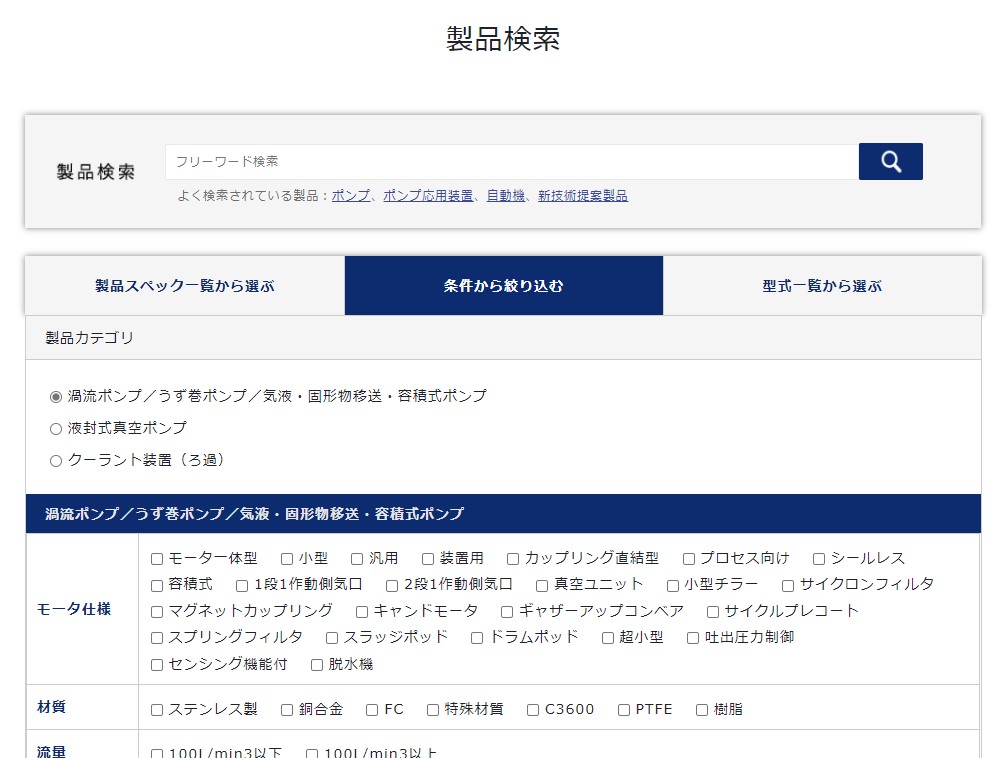Tick the 脱水機 checkbox

317,665
